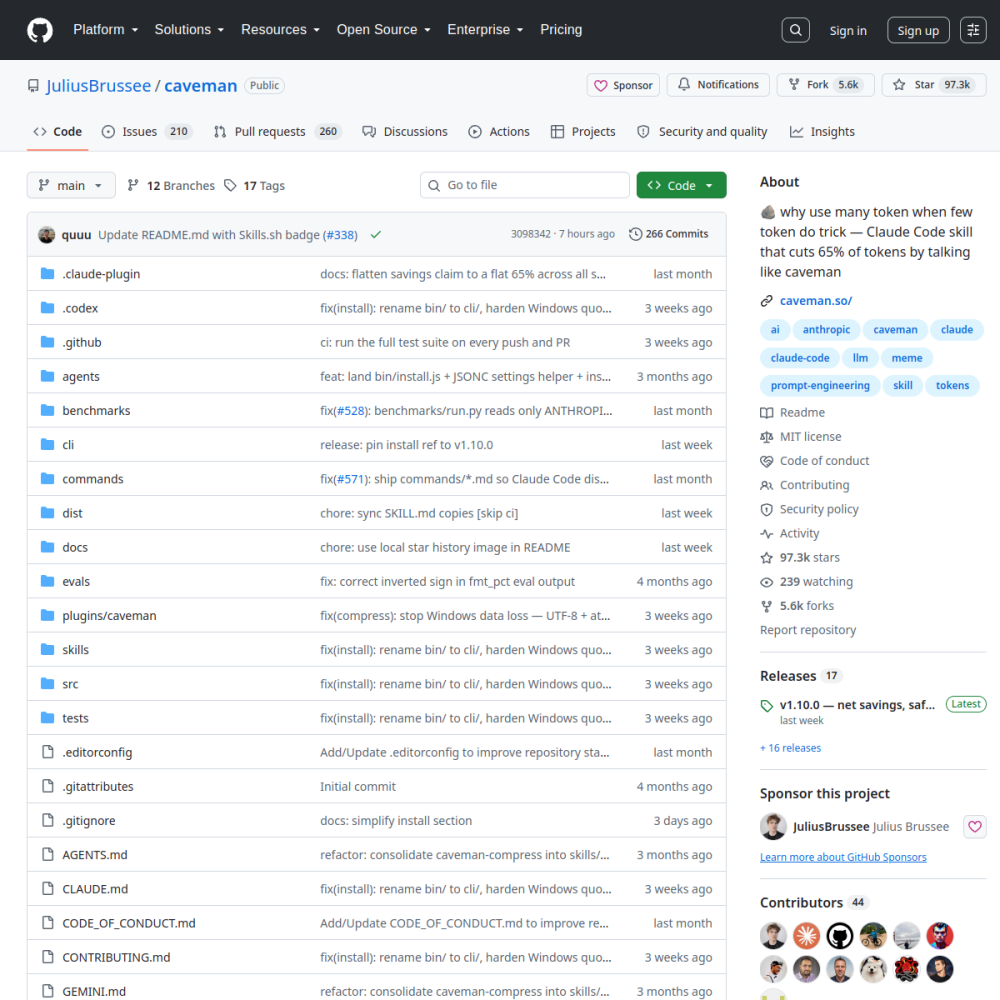This screenshot has width=1000, height=1000.
Task: Star the caveman repository
Action: [934, 85]
